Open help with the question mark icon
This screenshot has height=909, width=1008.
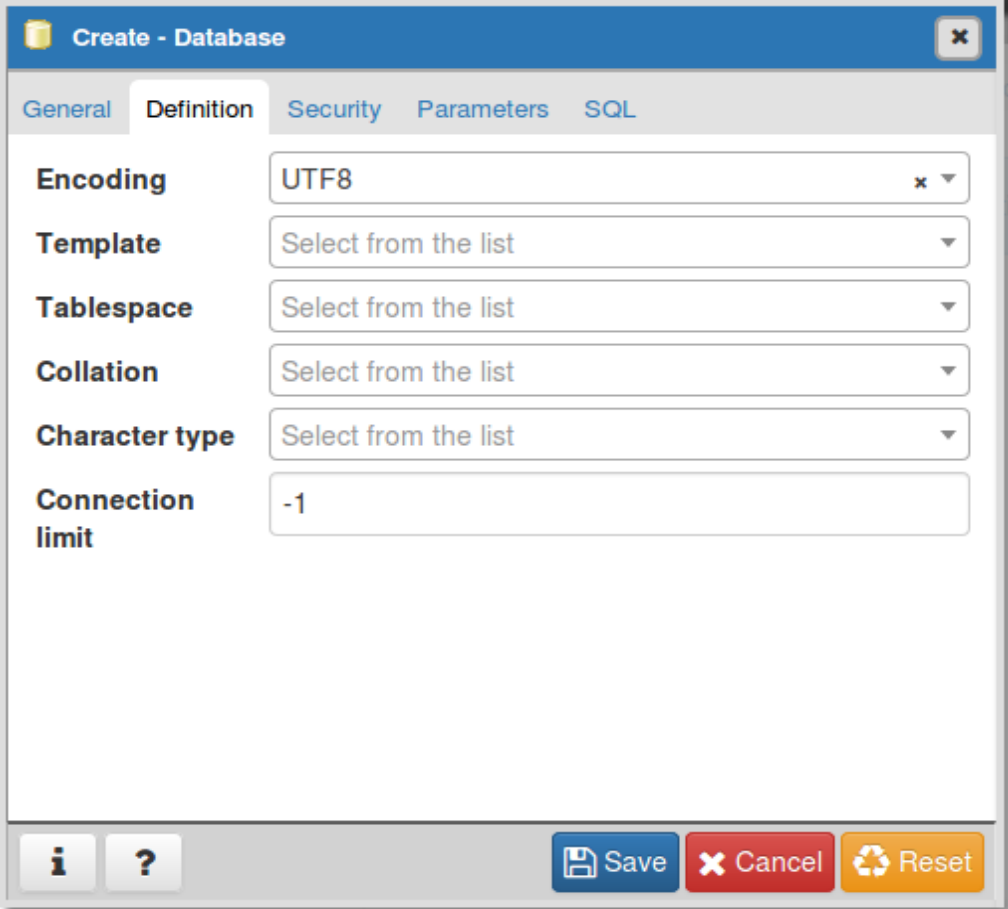[x=144, y=862]
